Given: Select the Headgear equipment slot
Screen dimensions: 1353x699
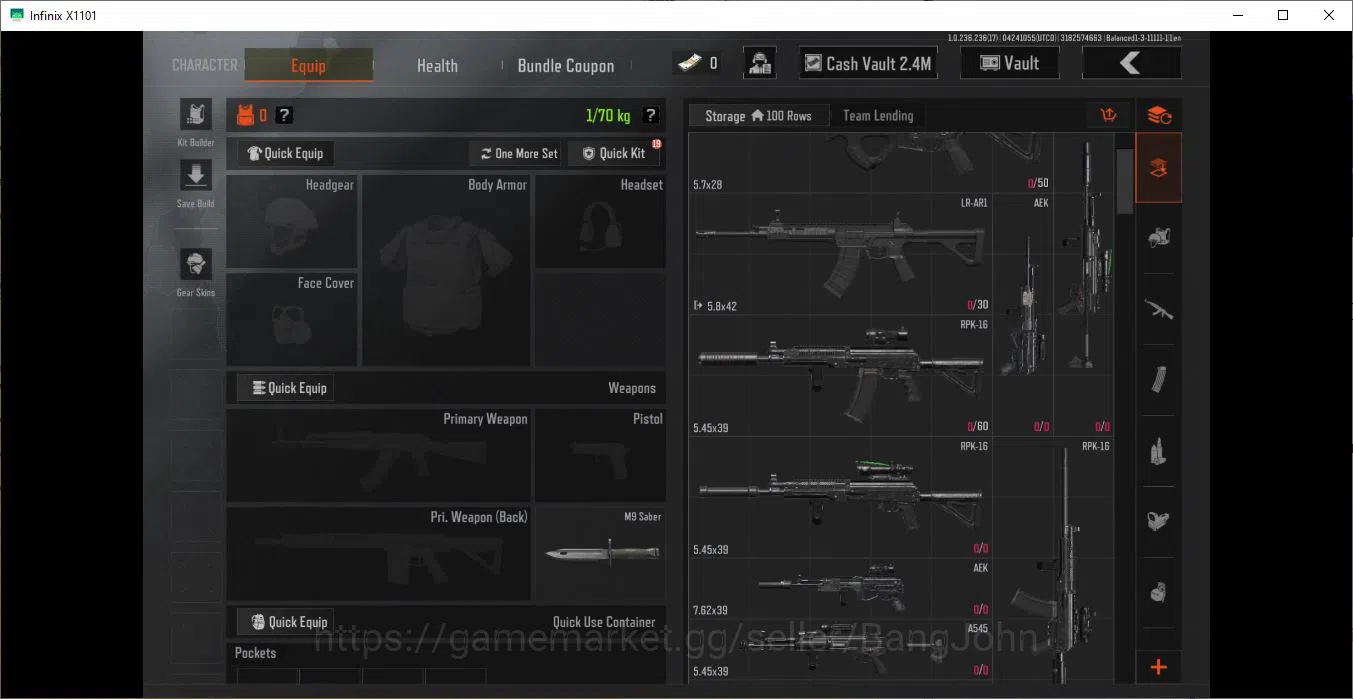Looking at the screenshot, I should point(292,221).
